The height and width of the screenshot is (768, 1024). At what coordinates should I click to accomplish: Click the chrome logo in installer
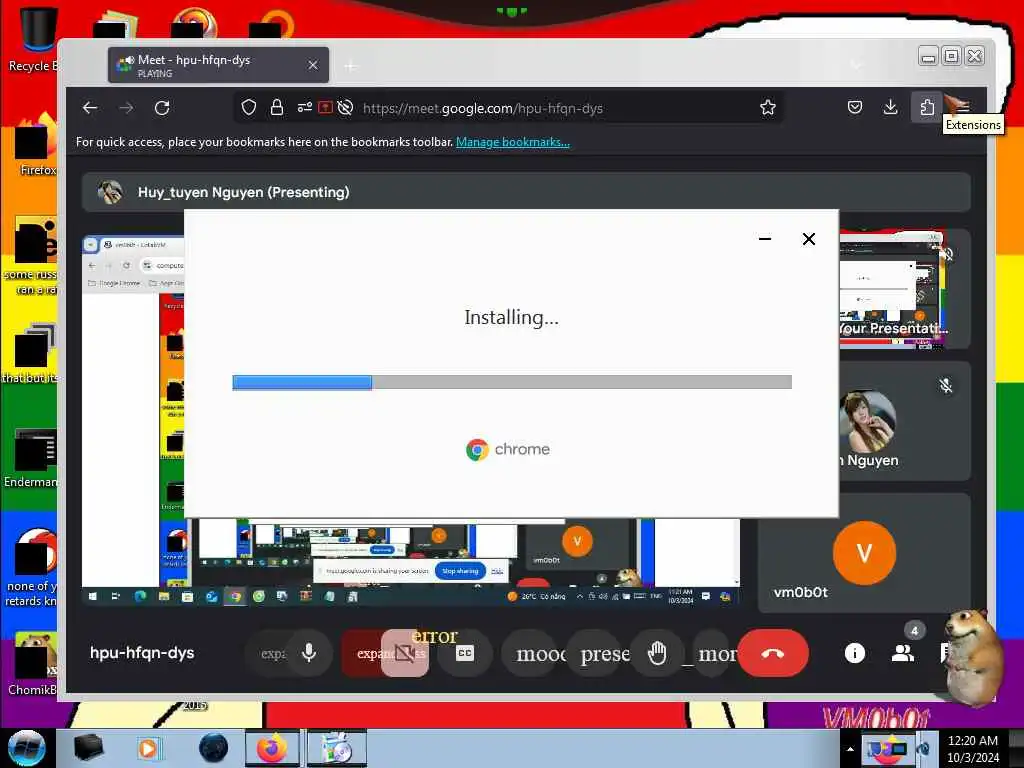[507, 449]
